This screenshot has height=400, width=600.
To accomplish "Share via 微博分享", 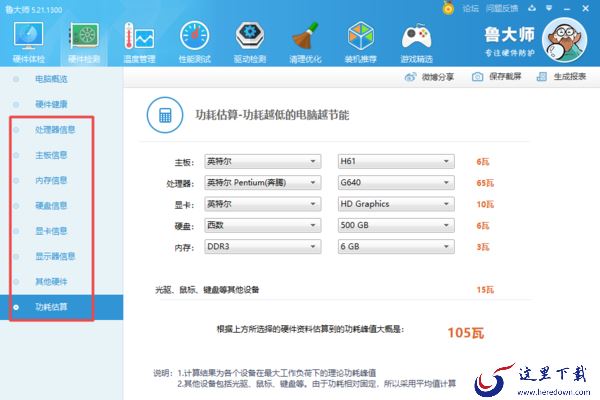I will [x=429, y=77].
